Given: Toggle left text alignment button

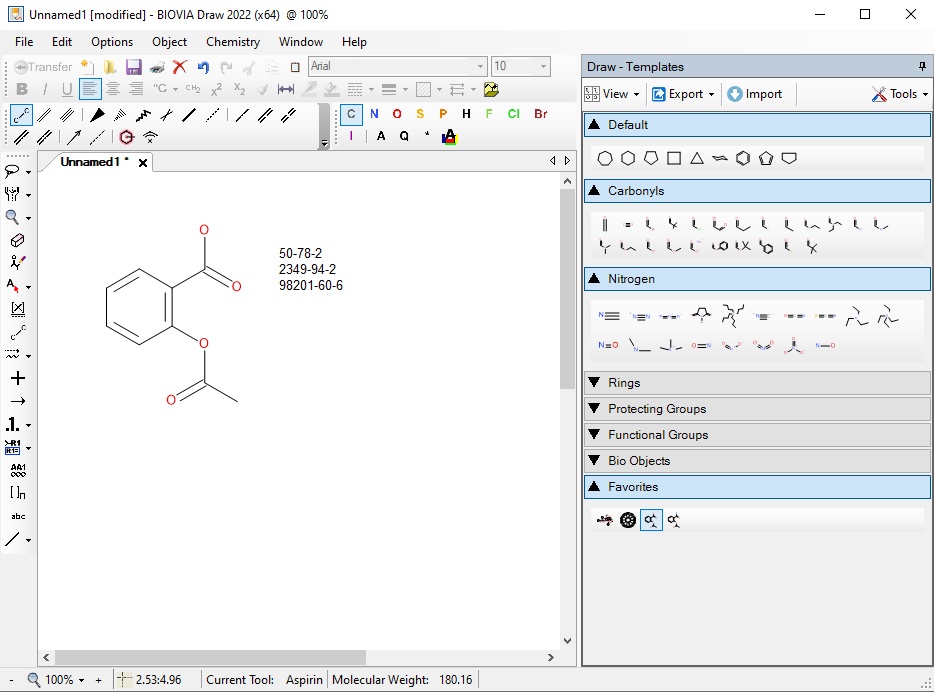Looking at the screenshot, I should [x=91, y=89].
